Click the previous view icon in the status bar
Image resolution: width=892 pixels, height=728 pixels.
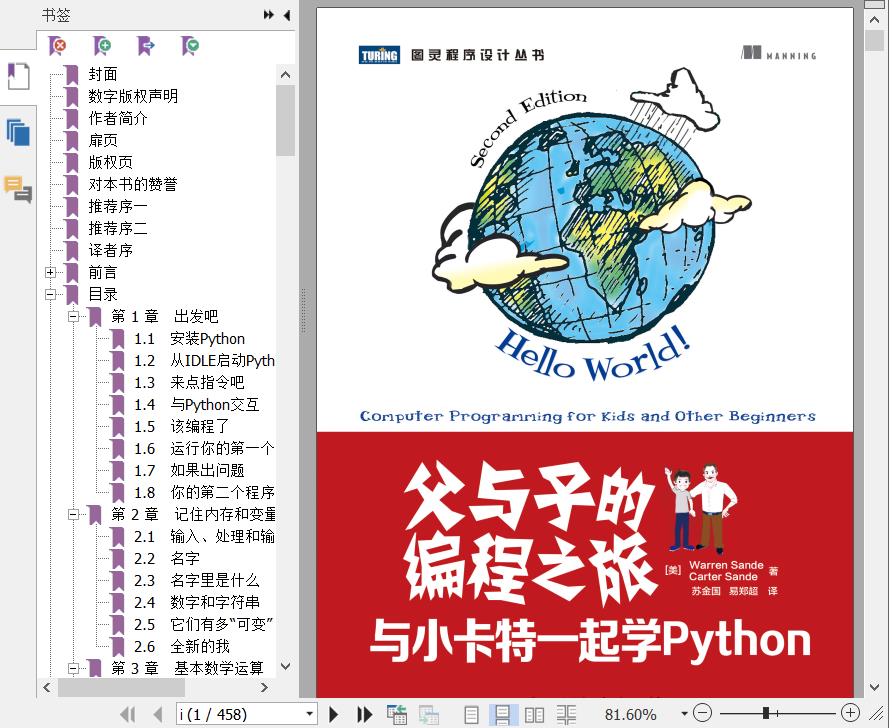[x=397, y=714]
